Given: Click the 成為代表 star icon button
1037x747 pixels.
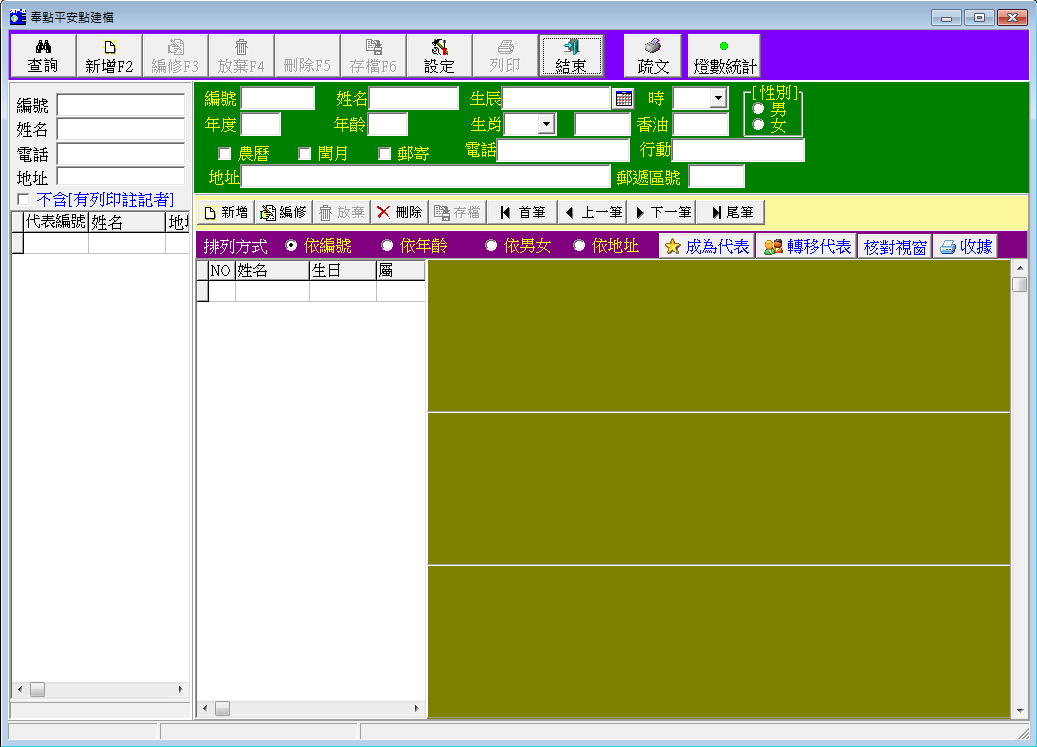Looking at the screenshot, I should [x=673, y=246].
